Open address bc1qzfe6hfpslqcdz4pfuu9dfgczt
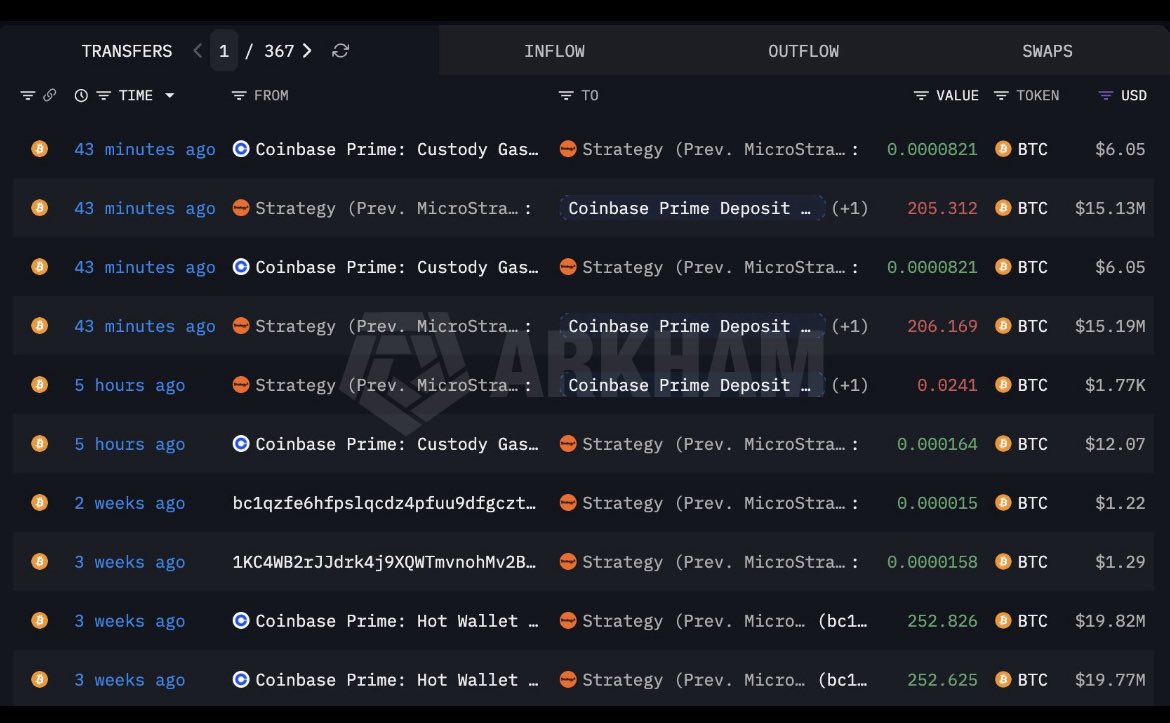The image size is (1170, 723). 384,503
